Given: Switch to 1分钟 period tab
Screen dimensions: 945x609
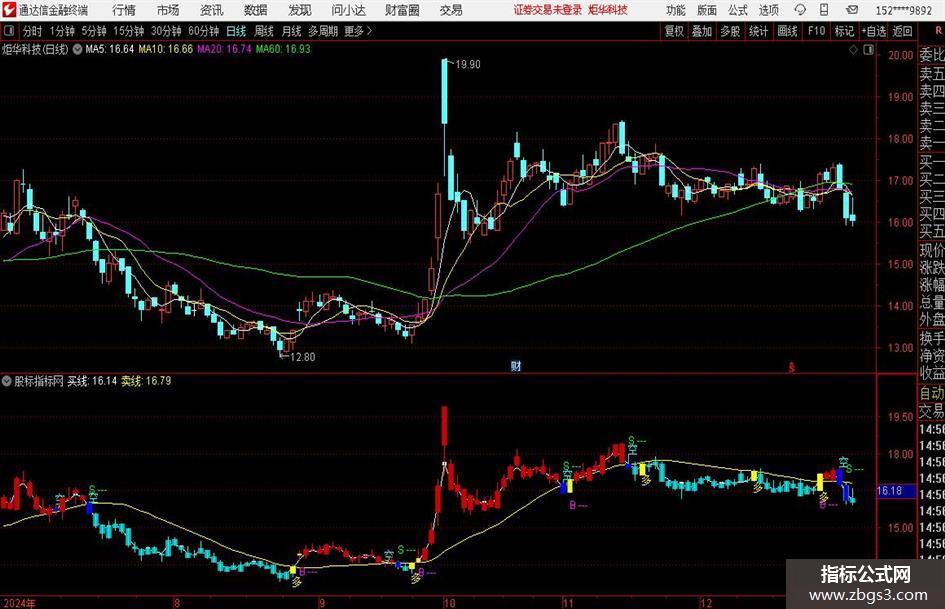Looking at the screenshot, I should (x=61, y=31).
